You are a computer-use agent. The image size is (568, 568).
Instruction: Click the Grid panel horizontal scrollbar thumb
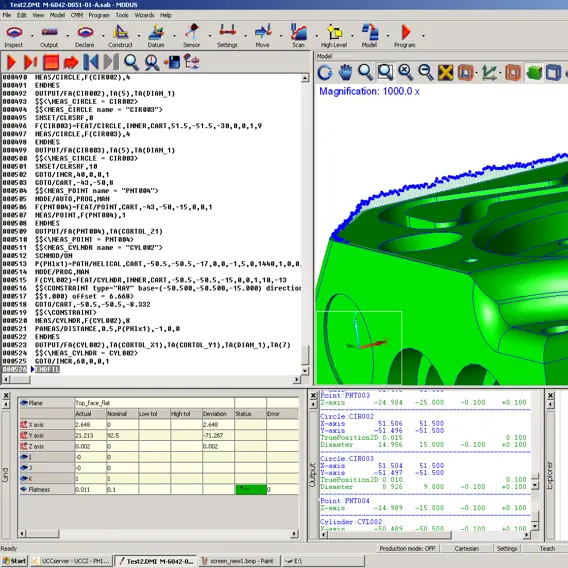click(43, 534)
